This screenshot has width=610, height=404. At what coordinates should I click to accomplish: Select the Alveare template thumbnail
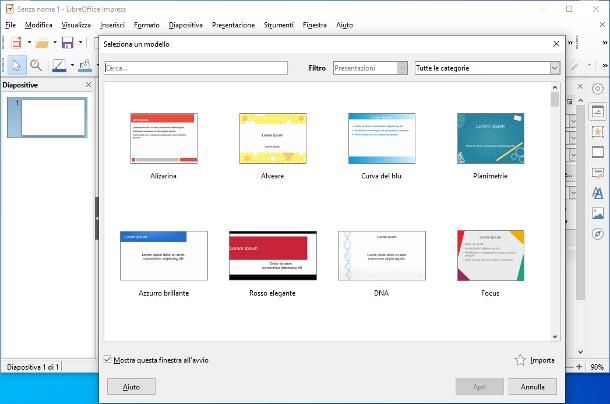(x=273, y=138)
